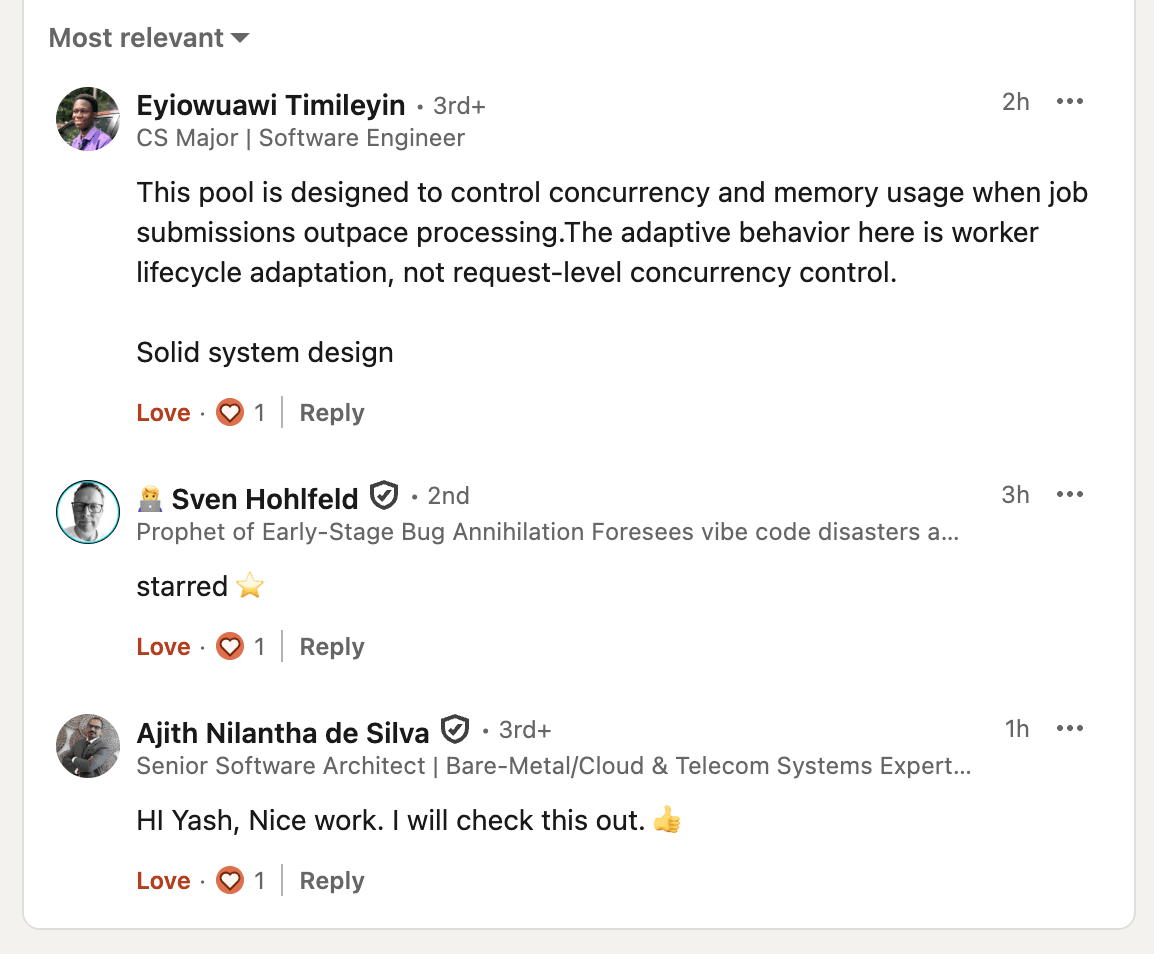Viewport: 1154px width, 954px height.
Task: Reply to Ajith Nilantha de Silva's comment
Action: (x=332, y=881)
